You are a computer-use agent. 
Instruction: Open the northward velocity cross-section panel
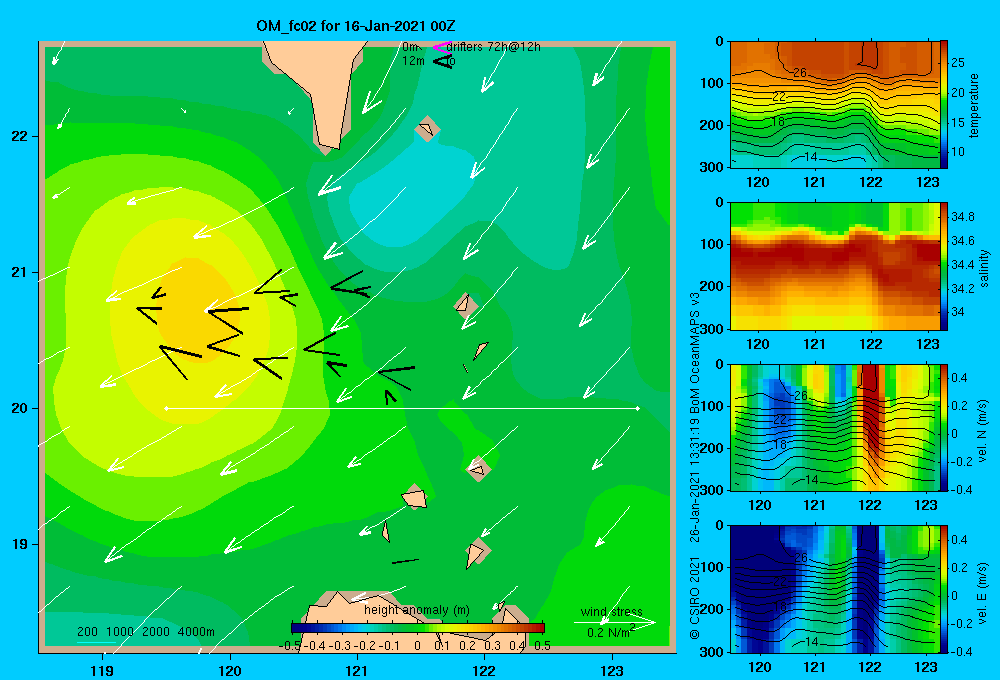834,427
